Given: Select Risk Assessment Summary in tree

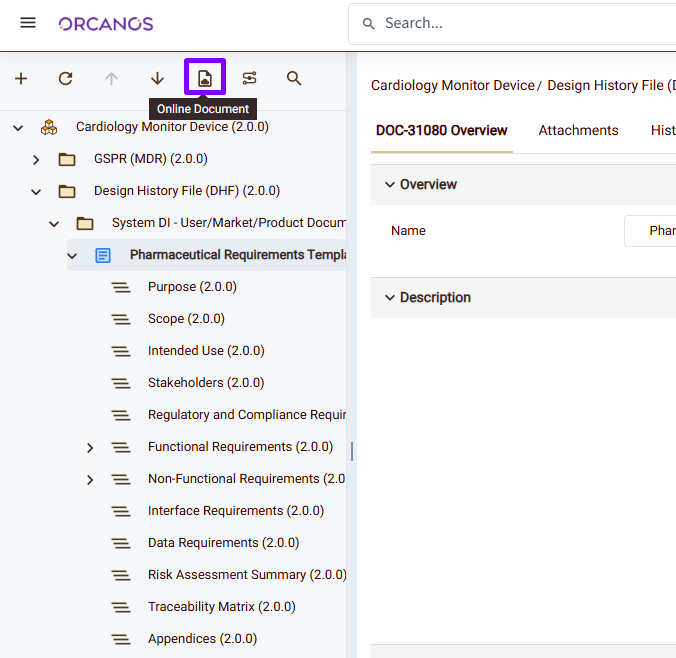Looking at the screenshot, I should [x=226, y=575].
